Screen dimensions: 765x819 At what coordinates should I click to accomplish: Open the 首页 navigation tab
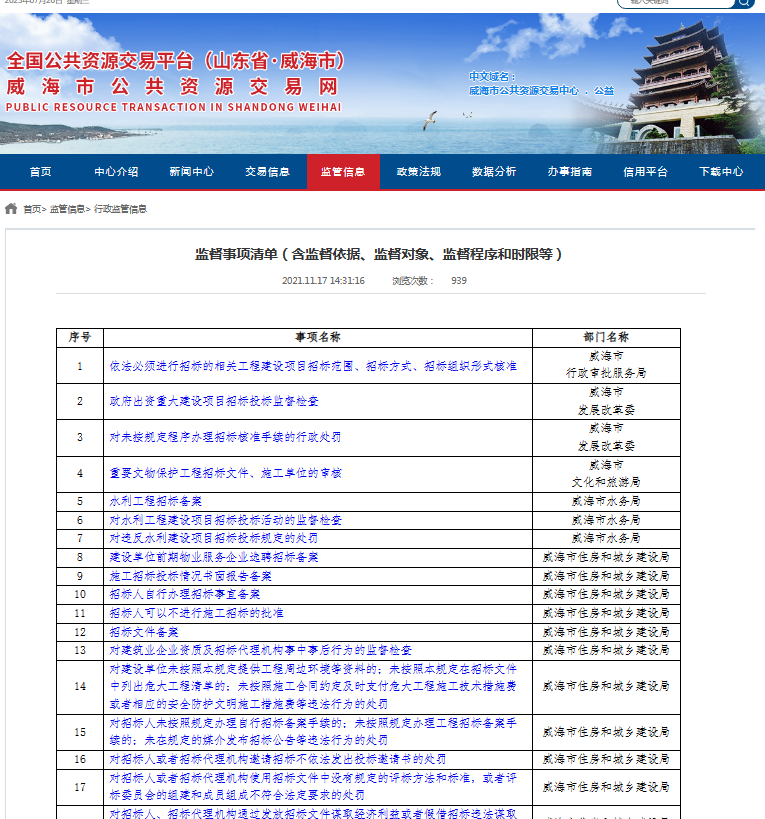[x=41, y=172]
